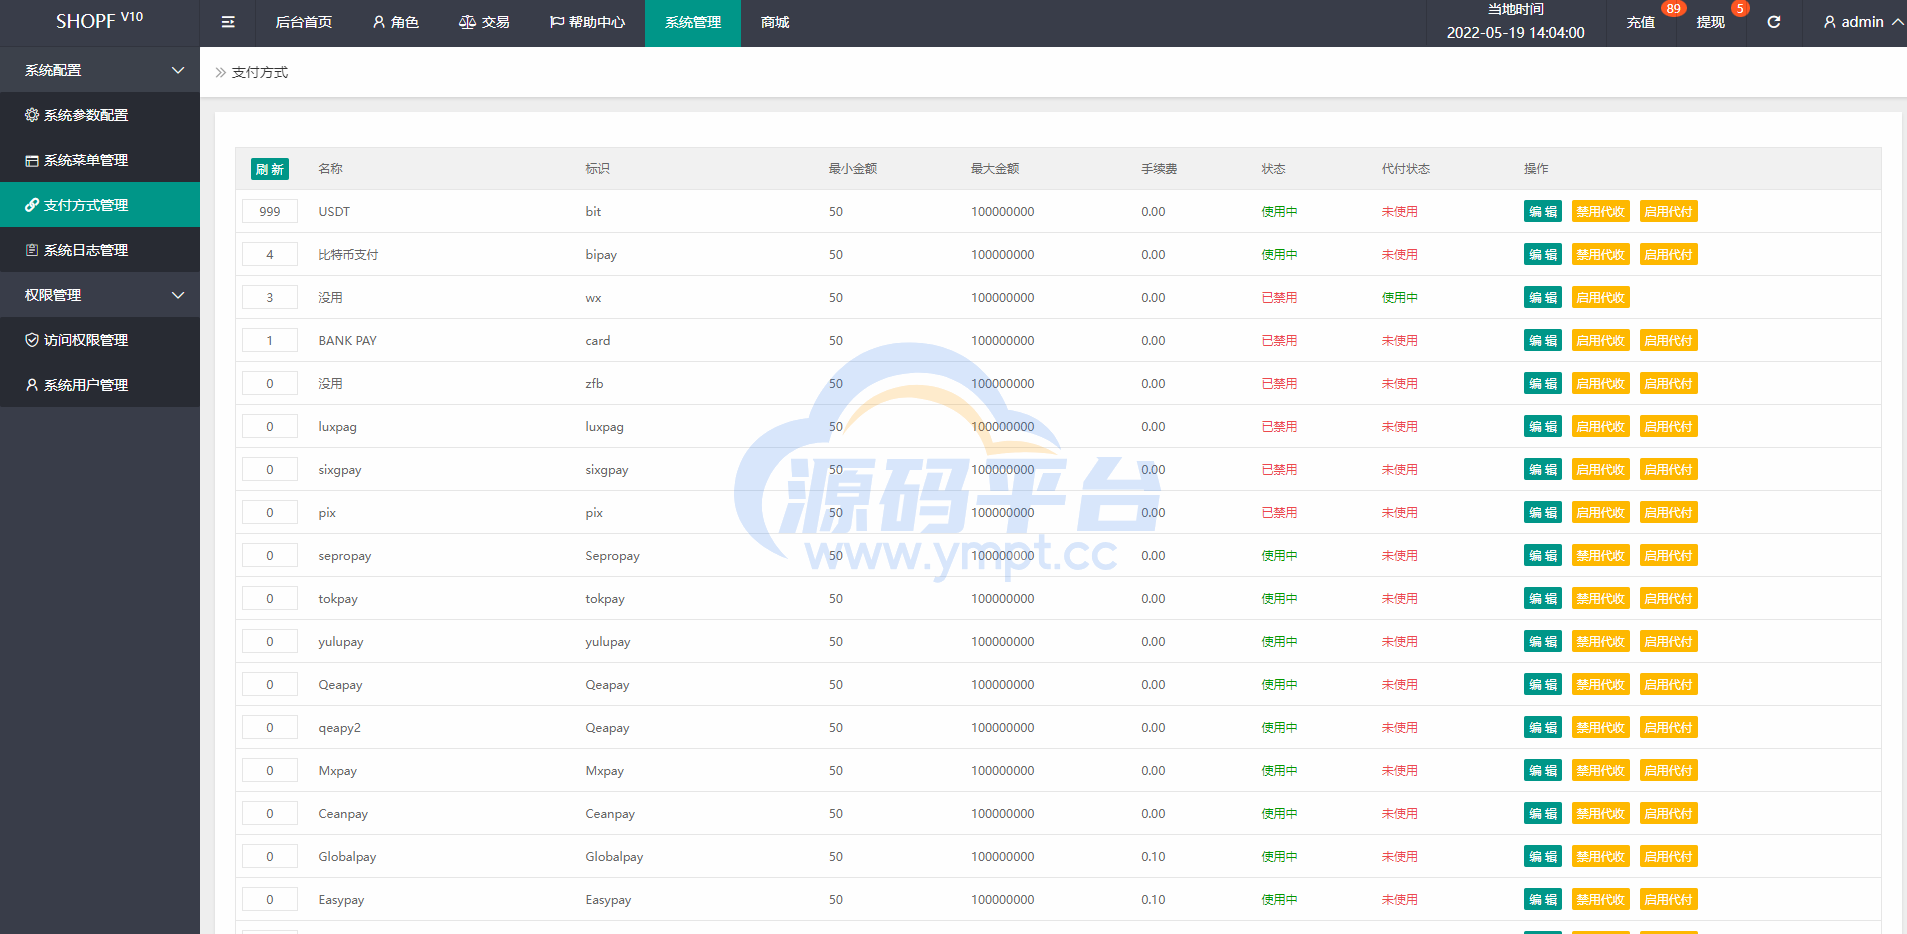Click 启用代收 for wx row
Screen dimensions: 1907x934
click(1601, 297)
